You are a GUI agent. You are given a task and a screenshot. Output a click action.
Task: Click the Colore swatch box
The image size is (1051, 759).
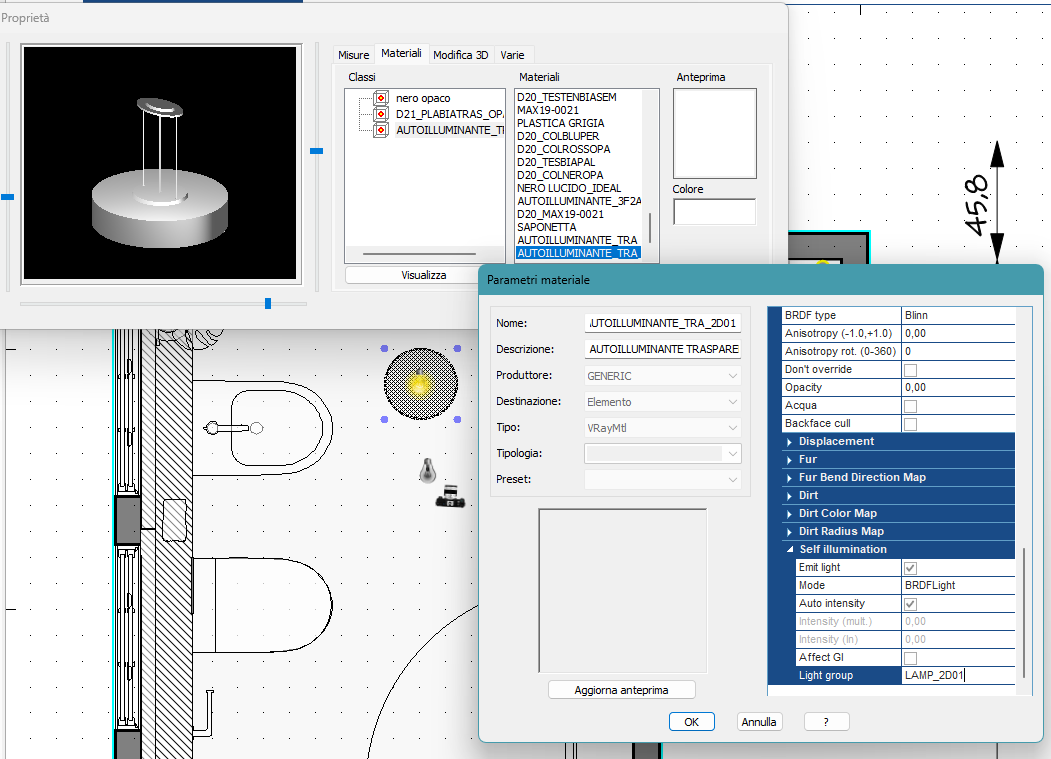pos(715,212)
